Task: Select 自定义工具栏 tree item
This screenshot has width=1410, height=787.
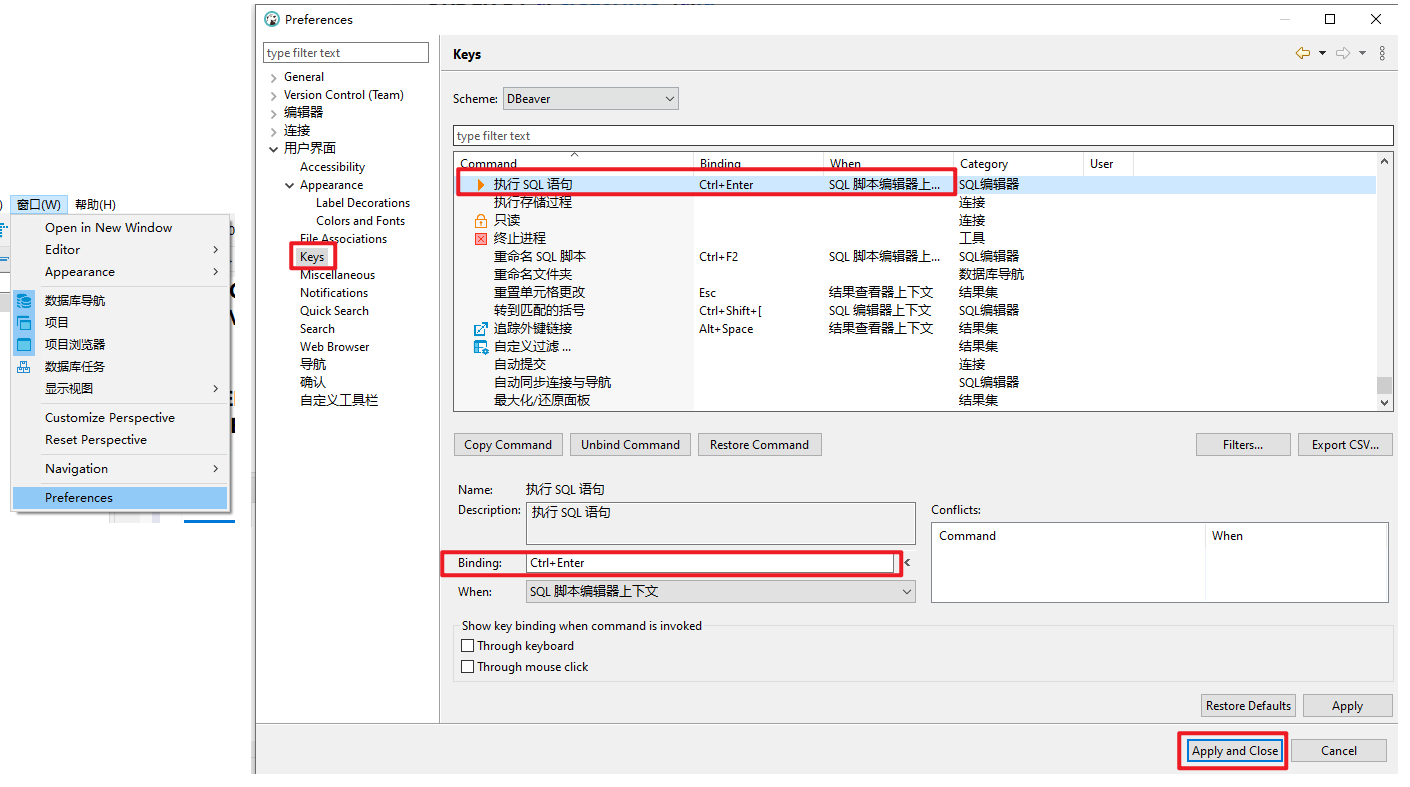Action: (339, 401)
